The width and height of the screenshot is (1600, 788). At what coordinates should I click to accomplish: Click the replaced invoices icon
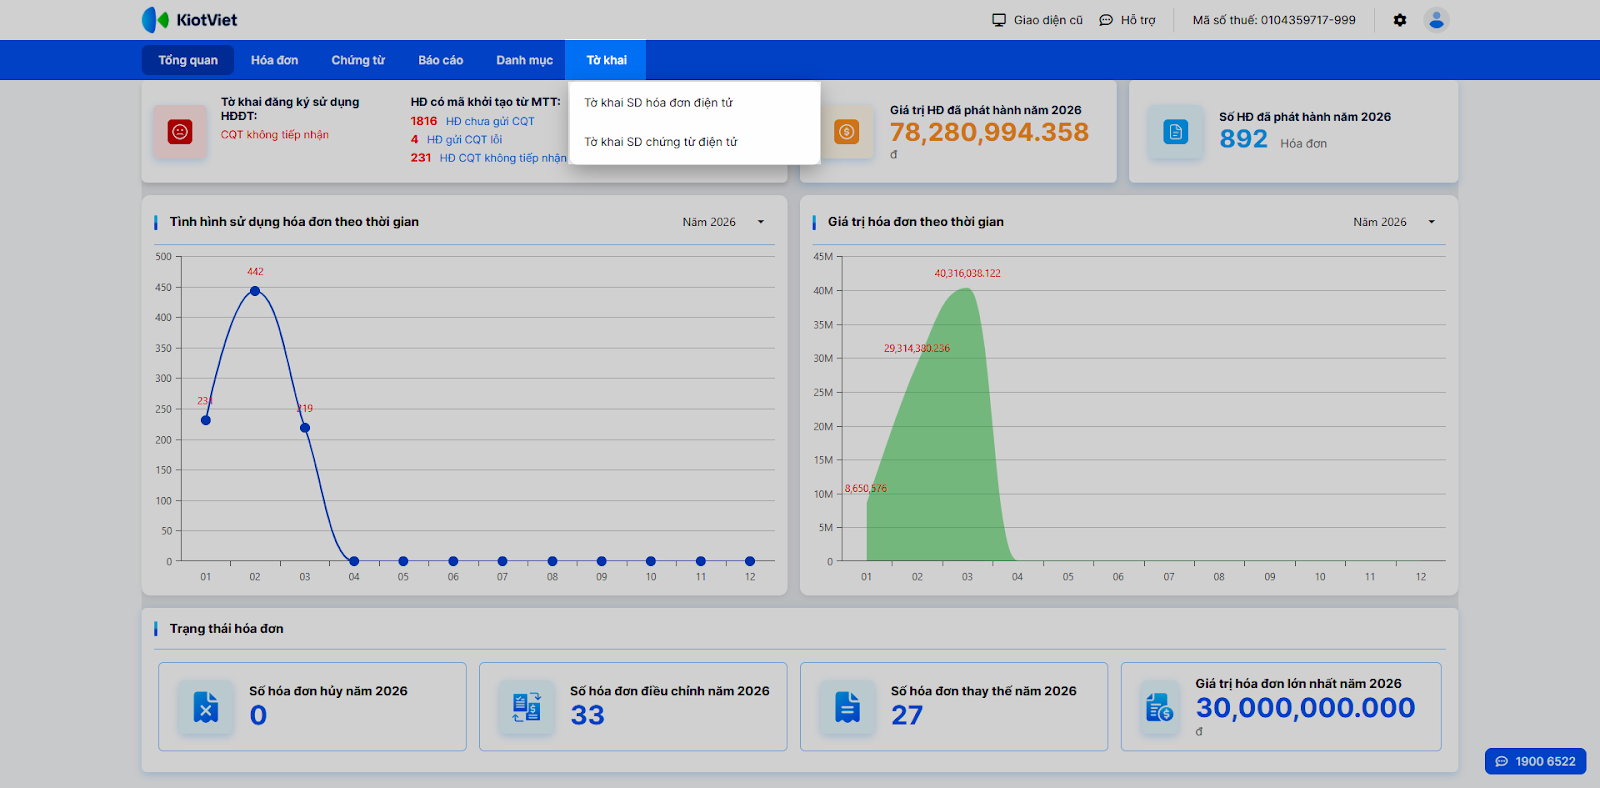tap(847, 707)
